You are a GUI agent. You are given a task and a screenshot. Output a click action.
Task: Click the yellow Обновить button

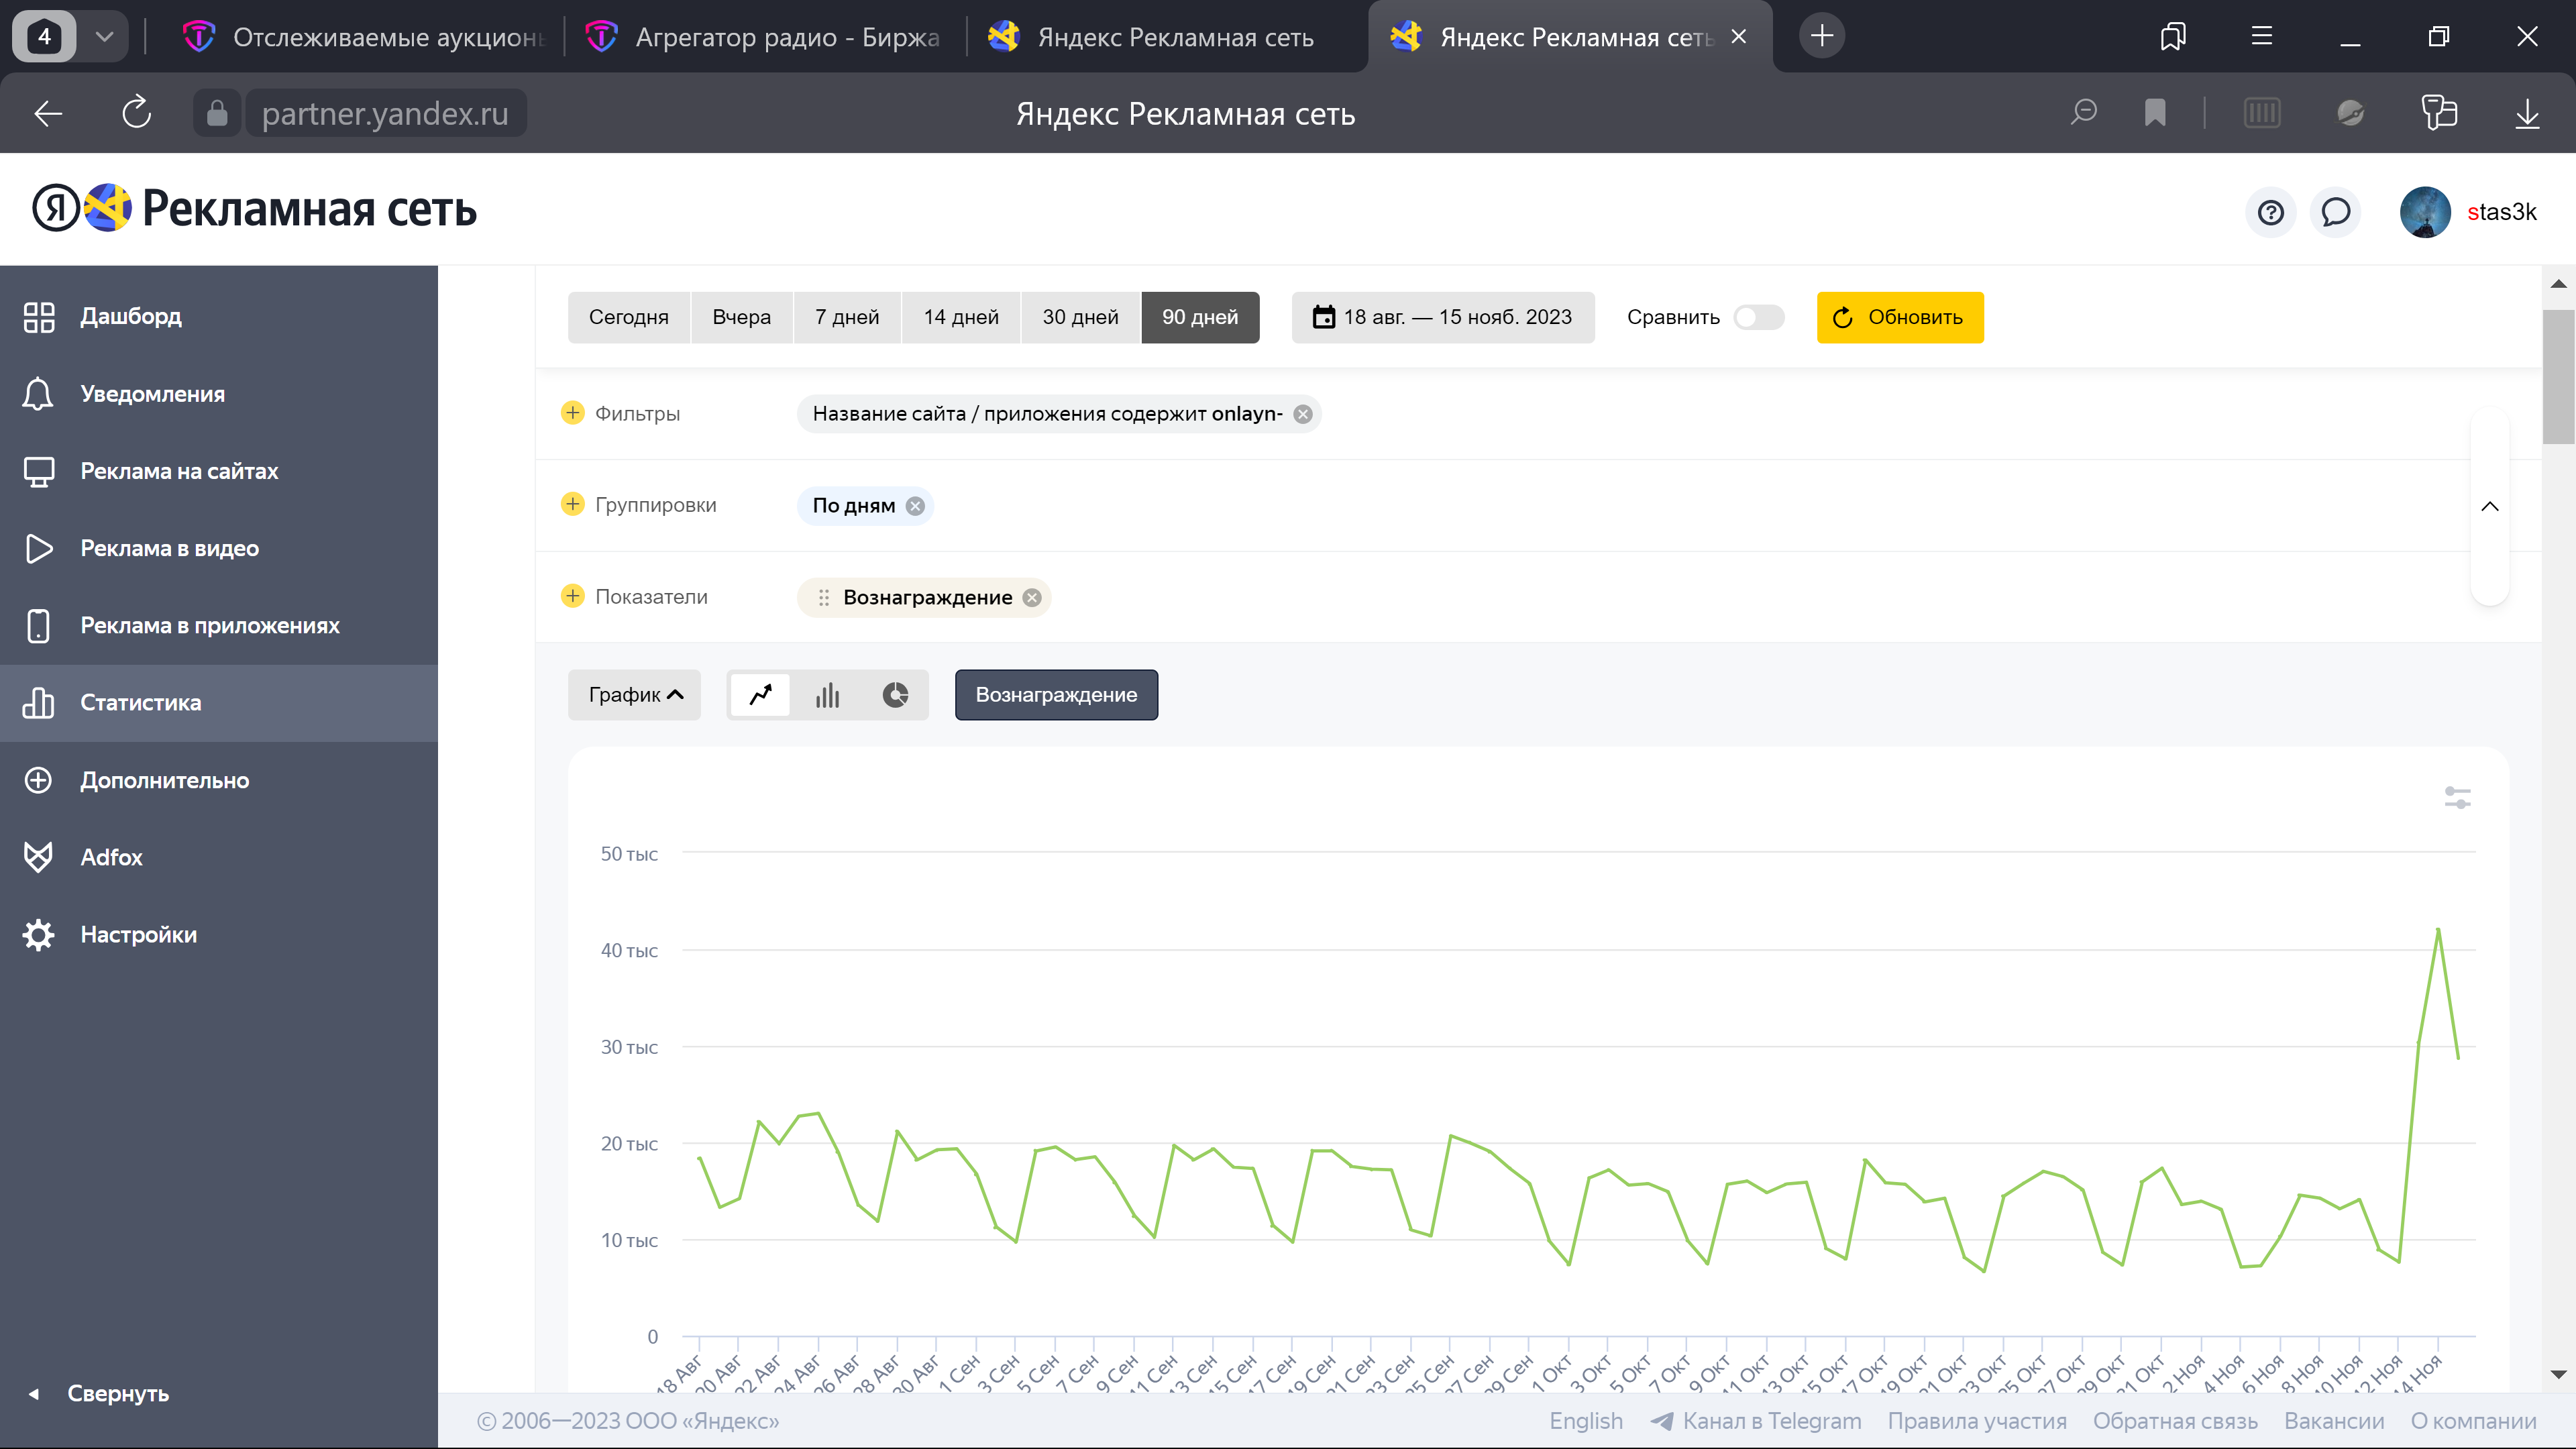(x=1899, y=317)
